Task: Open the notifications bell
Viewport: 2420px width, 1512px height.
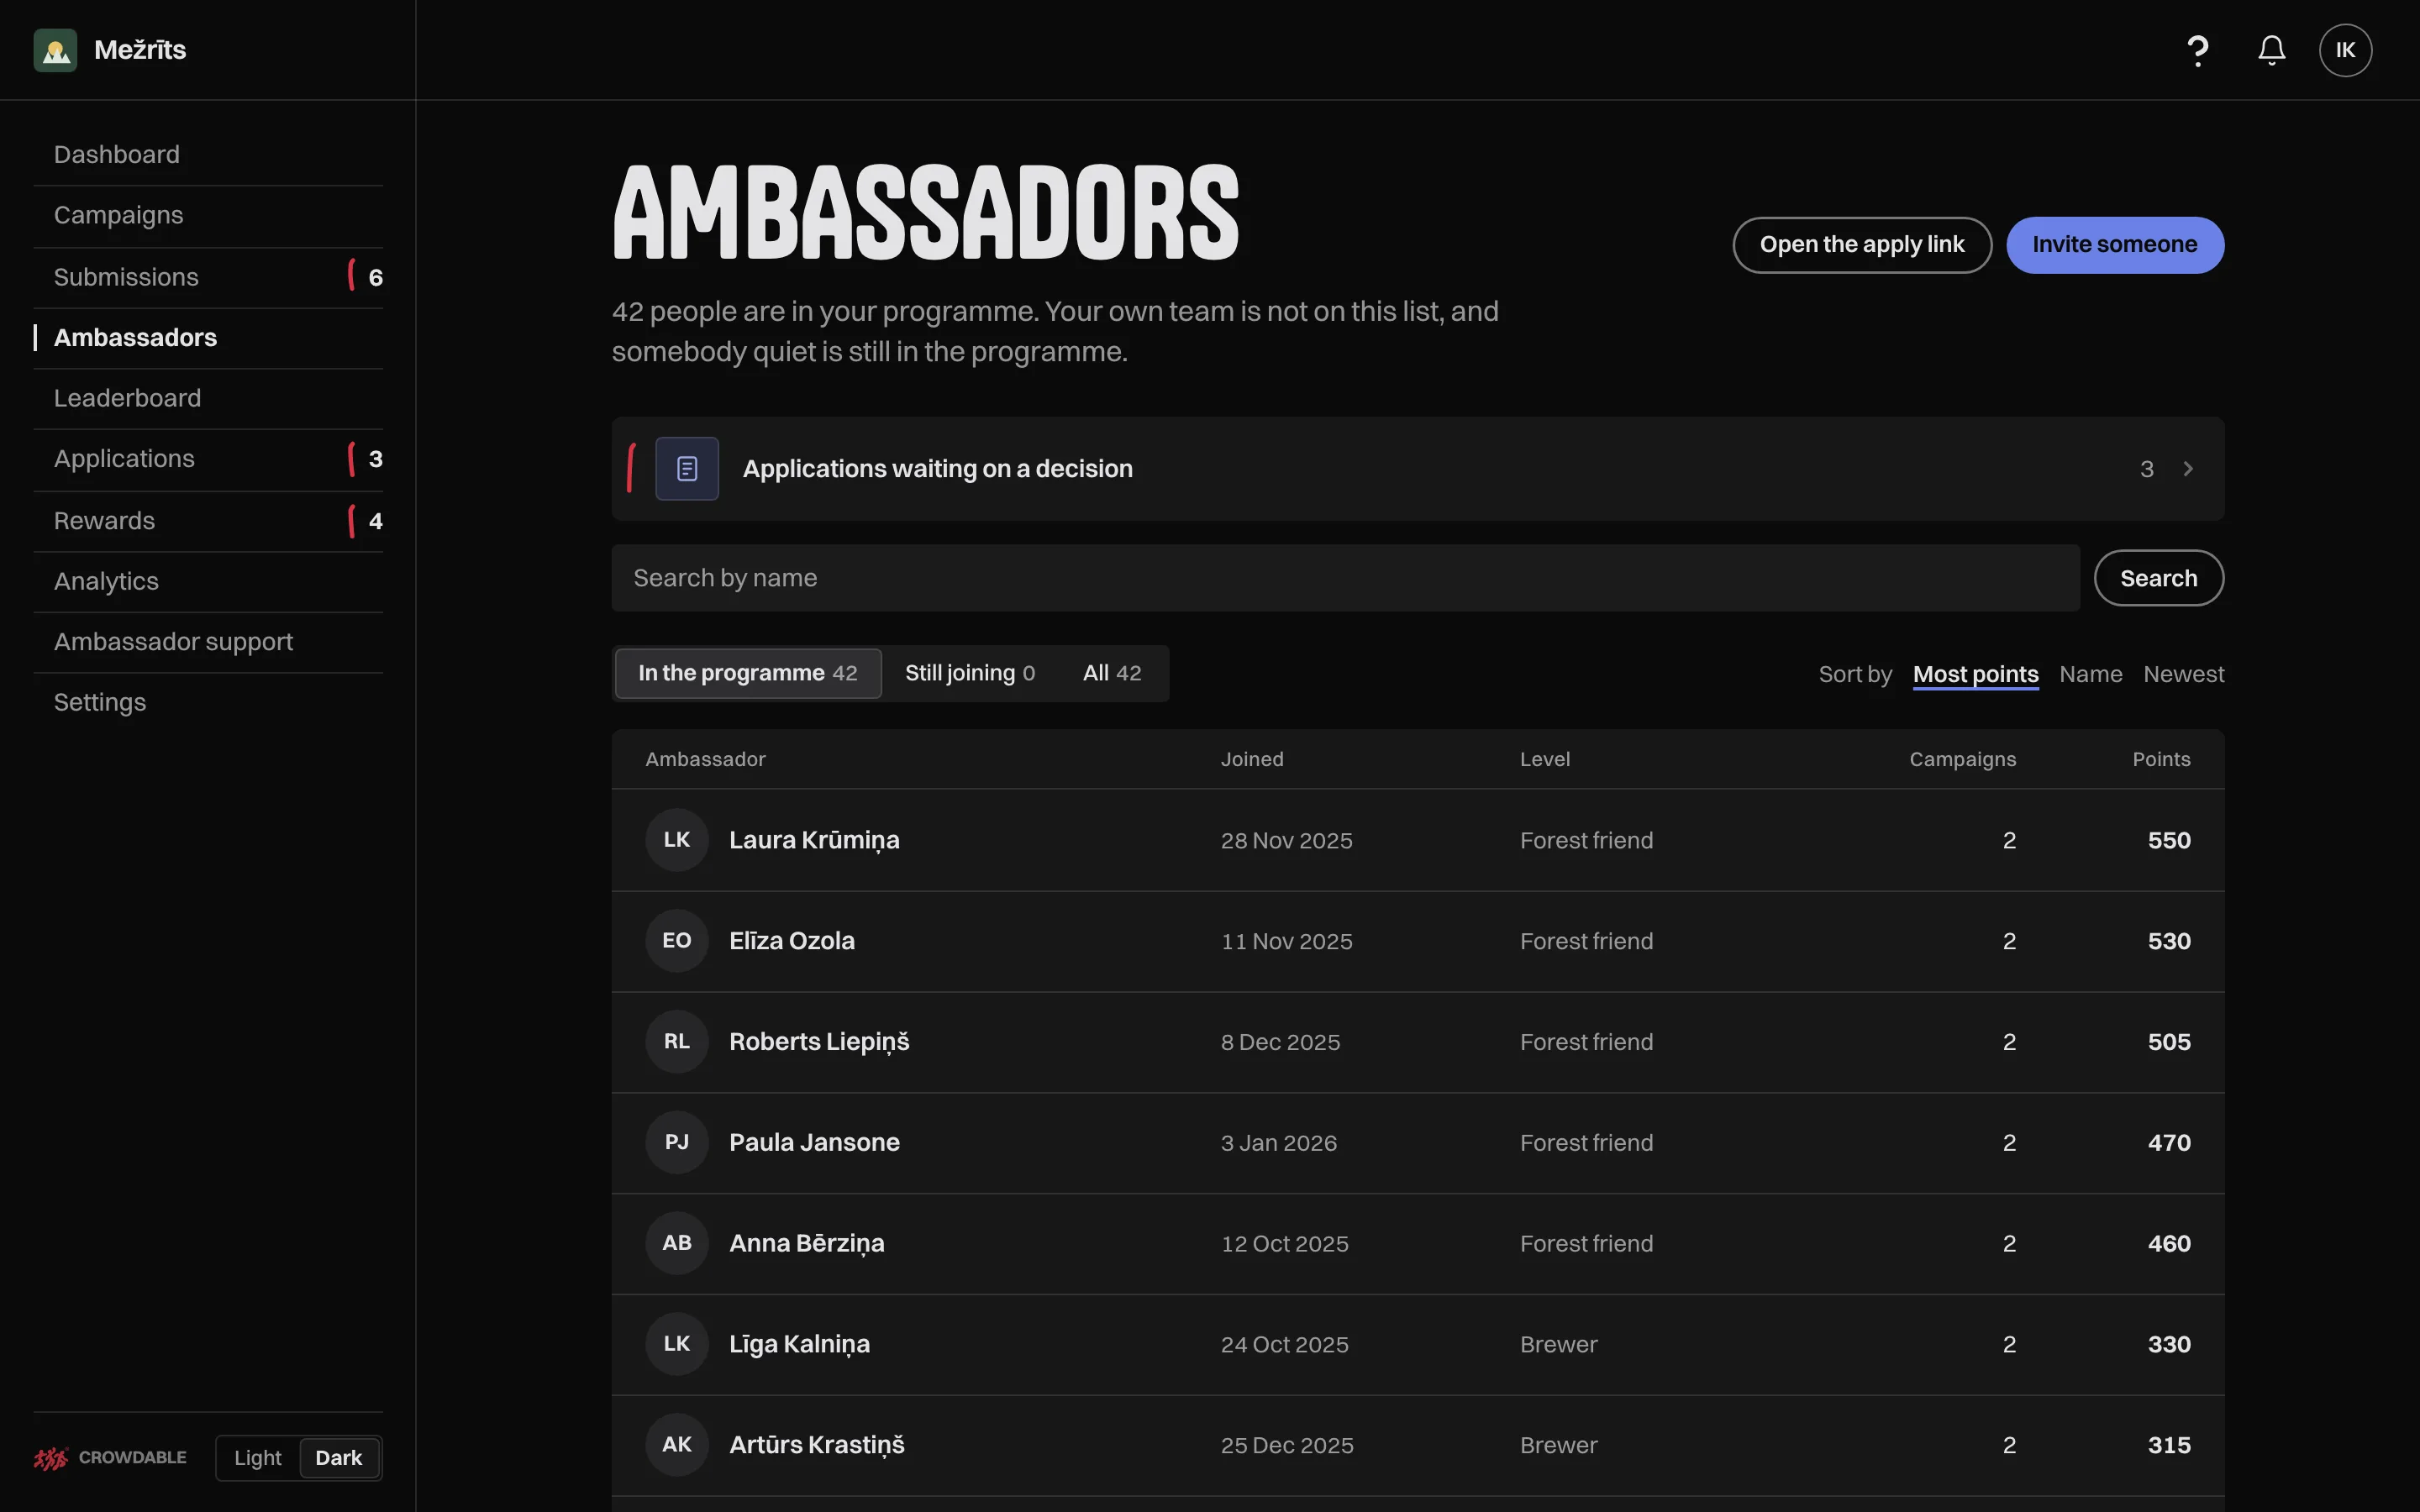Action: click(2271, 50)
